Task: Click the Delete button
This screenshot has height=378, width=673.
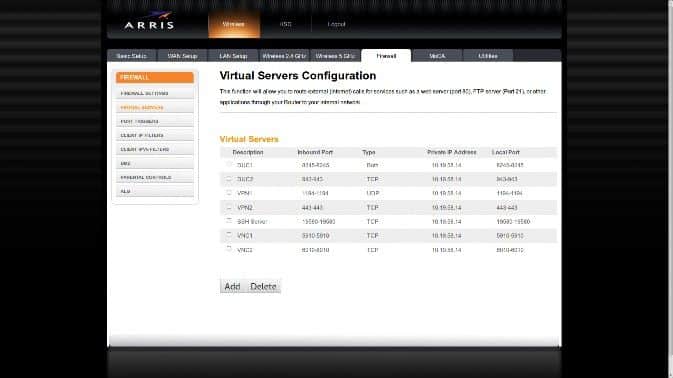Action: pos(263,286)
